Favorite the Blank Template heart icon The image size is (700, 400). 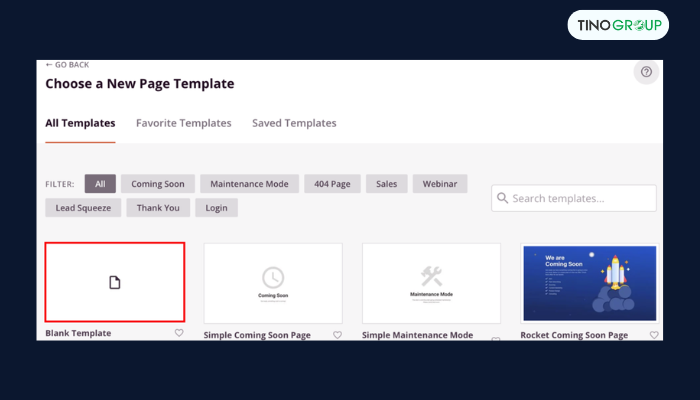179,333
